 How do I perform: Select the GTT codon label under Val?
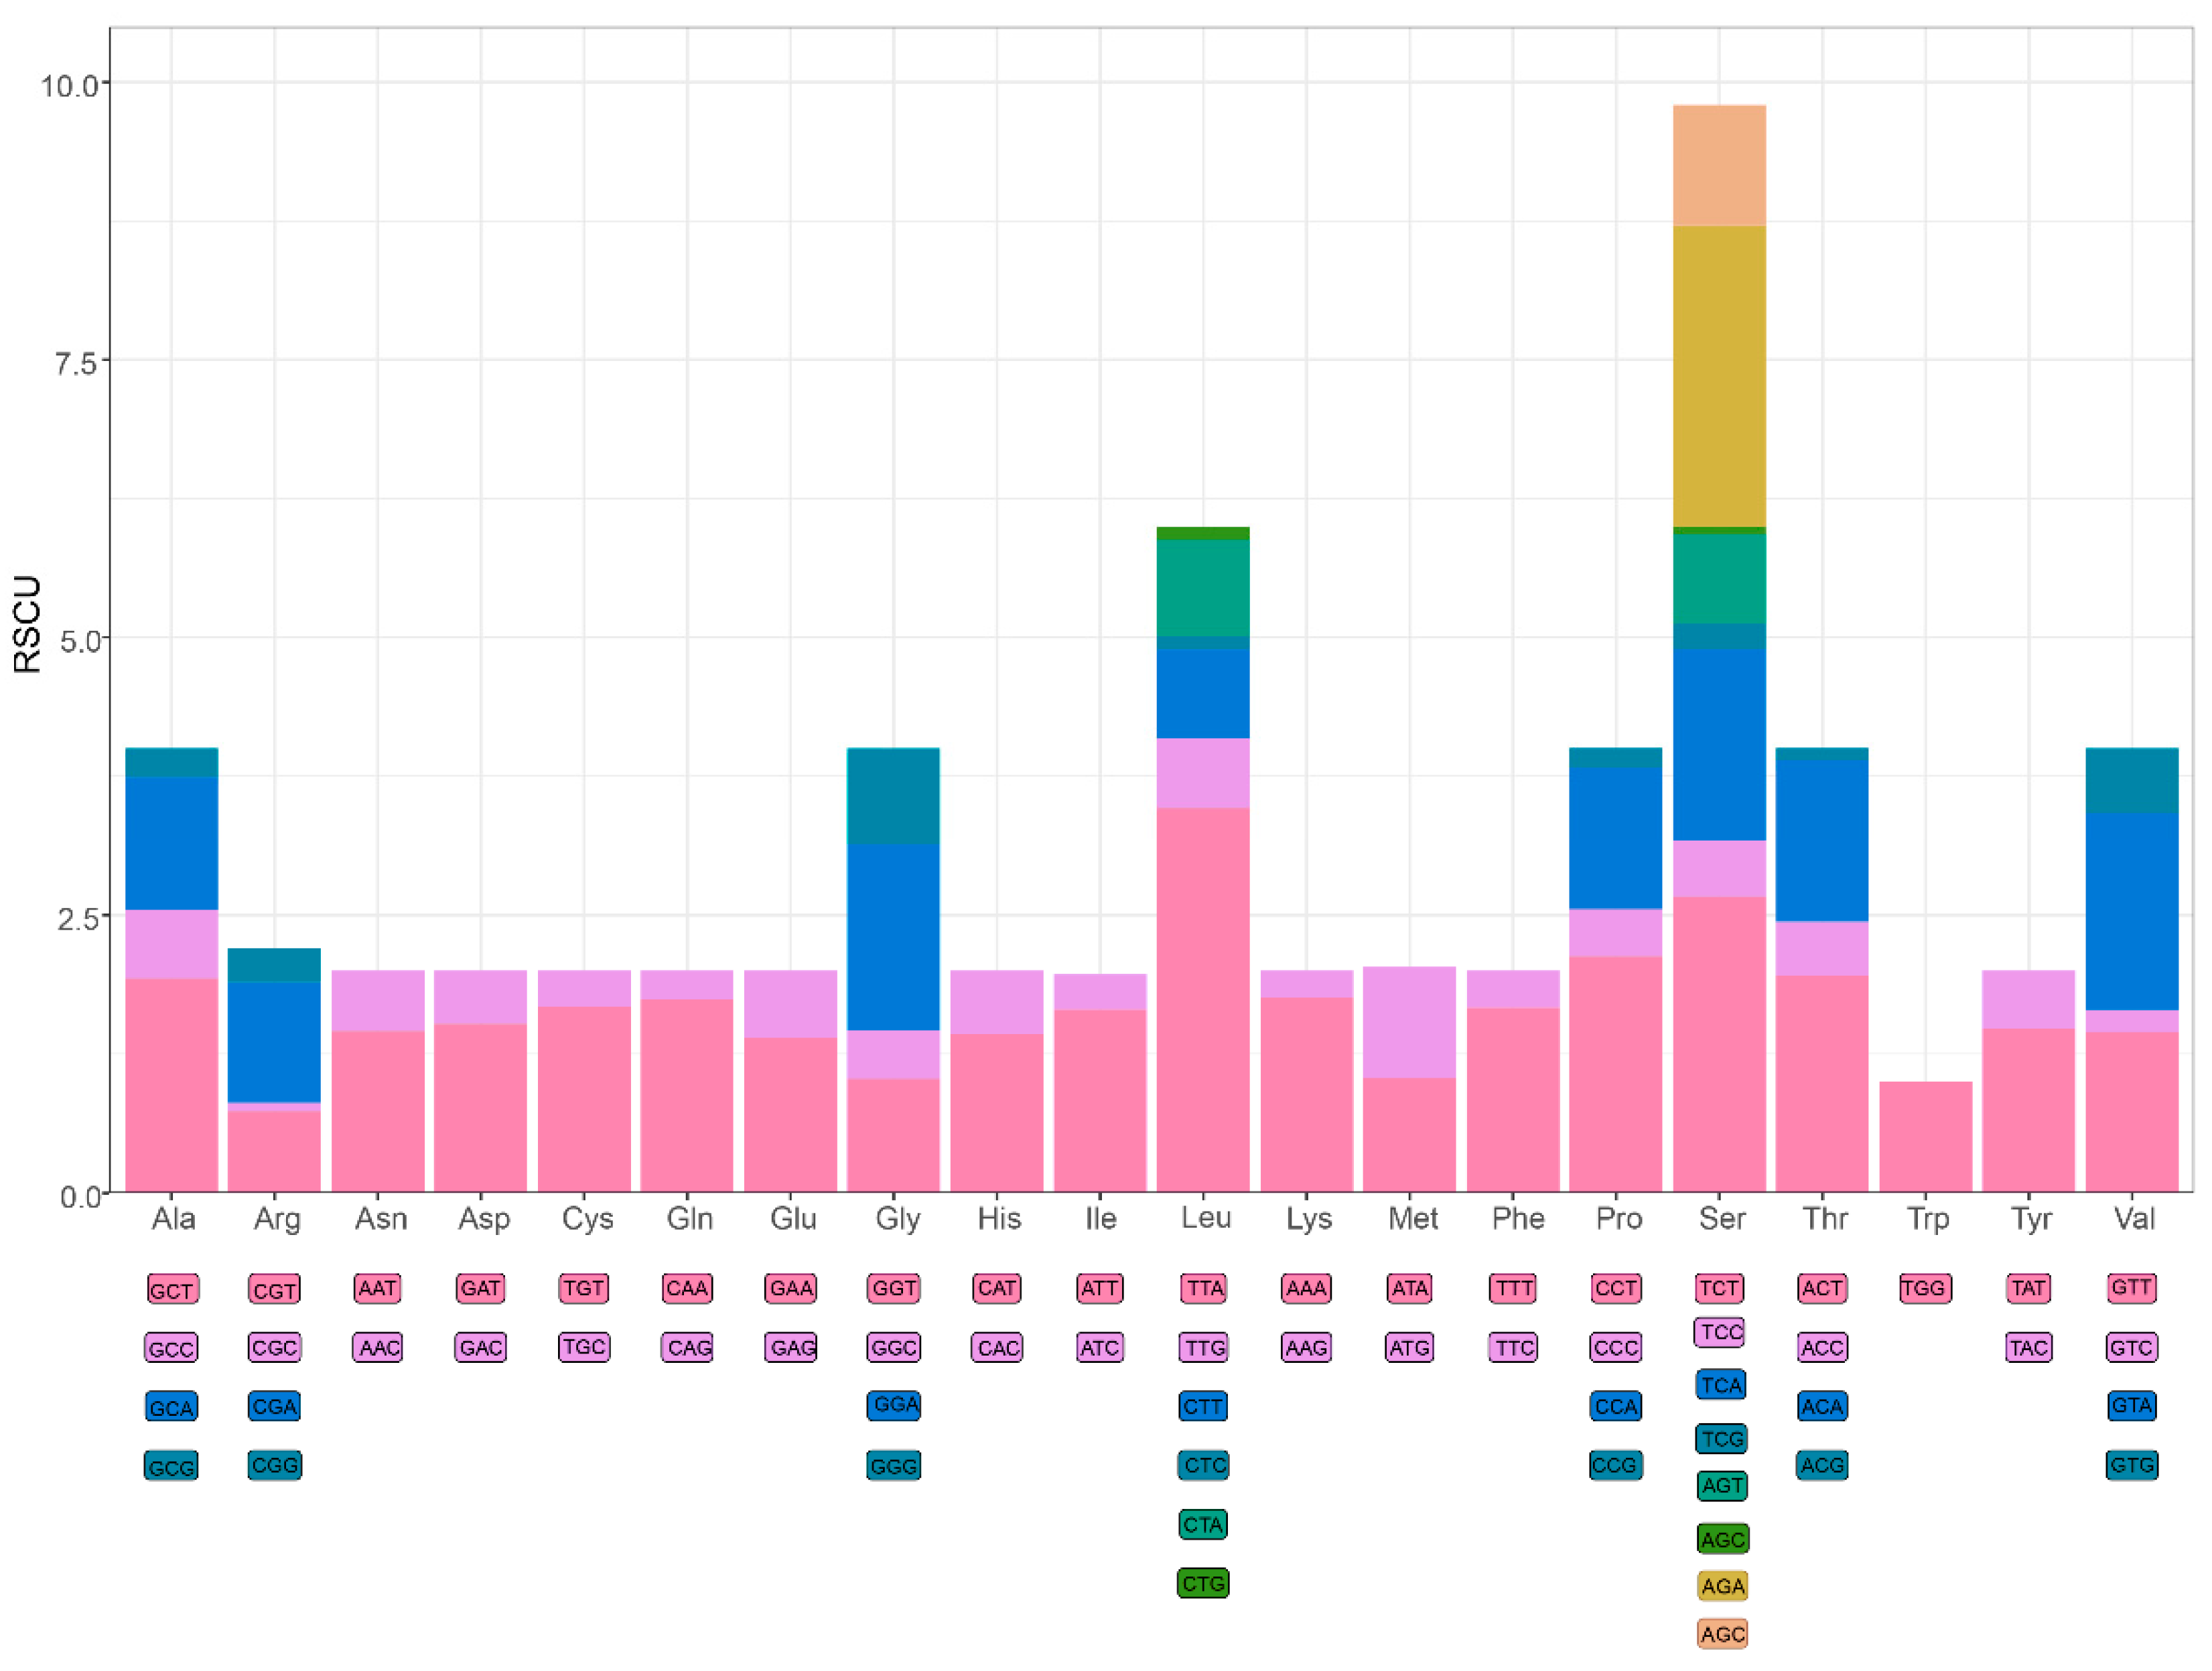click(x=2131, y=1287)
